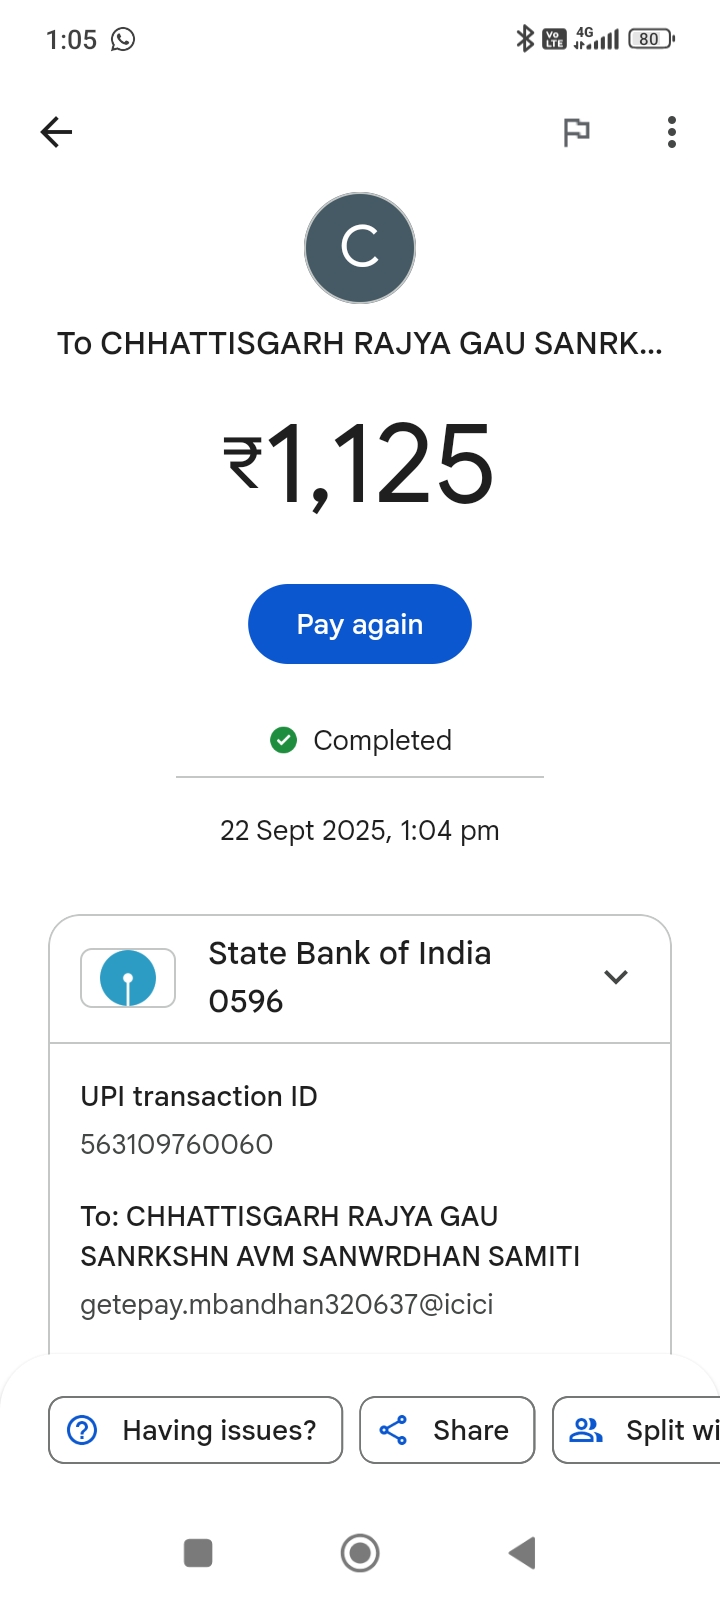Tap the UPI transaction ID number
720x1600 pixels.
click(x=177, y=1144)
